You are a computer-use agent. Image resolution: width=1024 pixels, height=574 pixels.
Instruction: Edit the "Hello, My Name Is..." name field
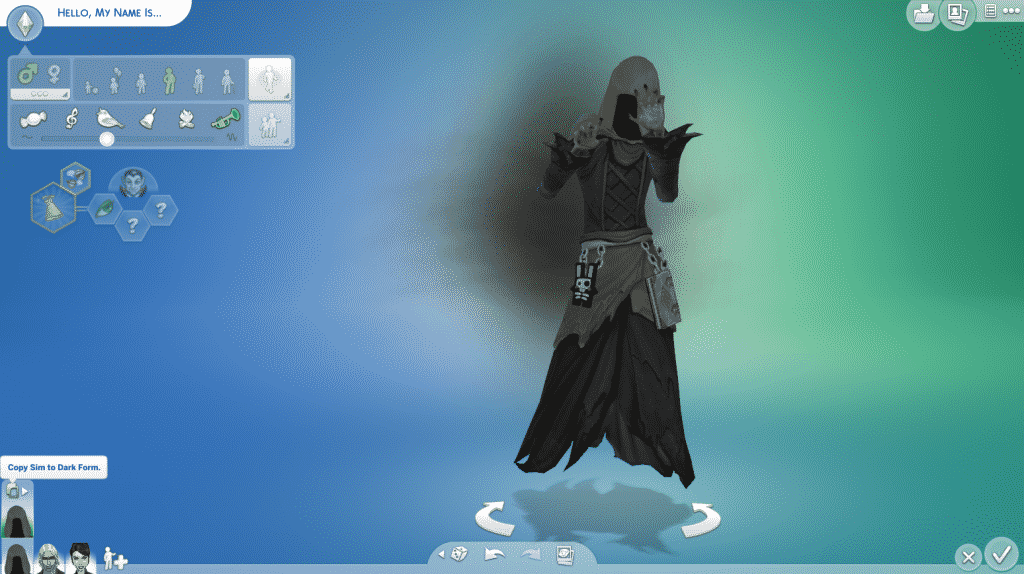tap(109, 12)
